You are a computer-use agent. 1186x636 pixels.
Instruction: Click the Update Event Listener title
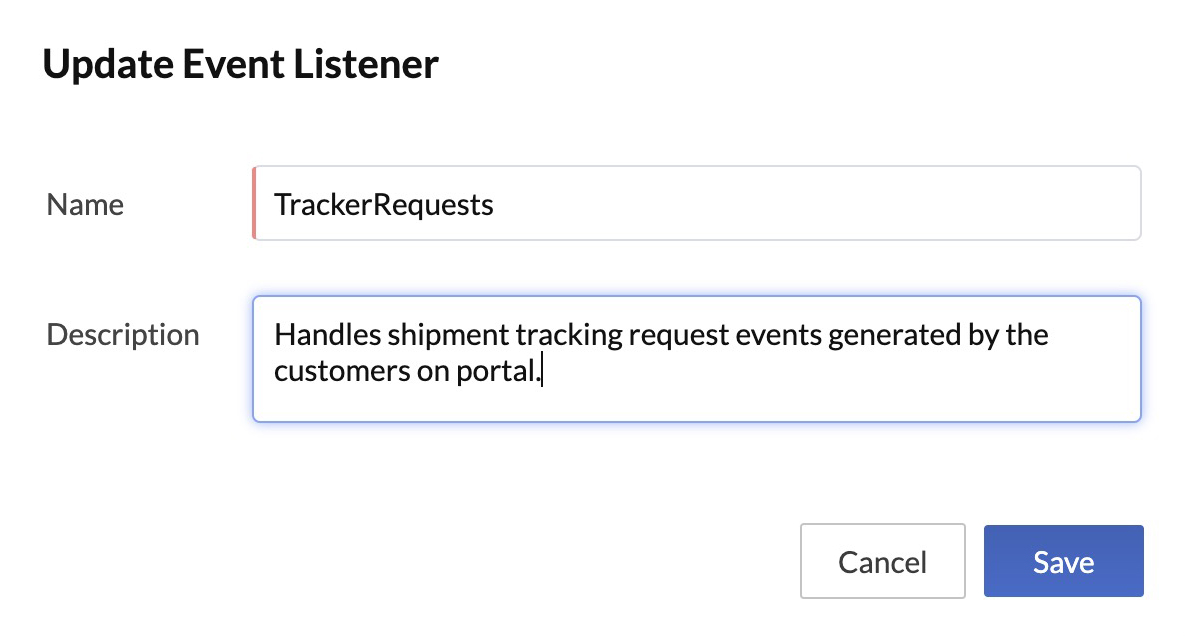click(x=240, y=64)
